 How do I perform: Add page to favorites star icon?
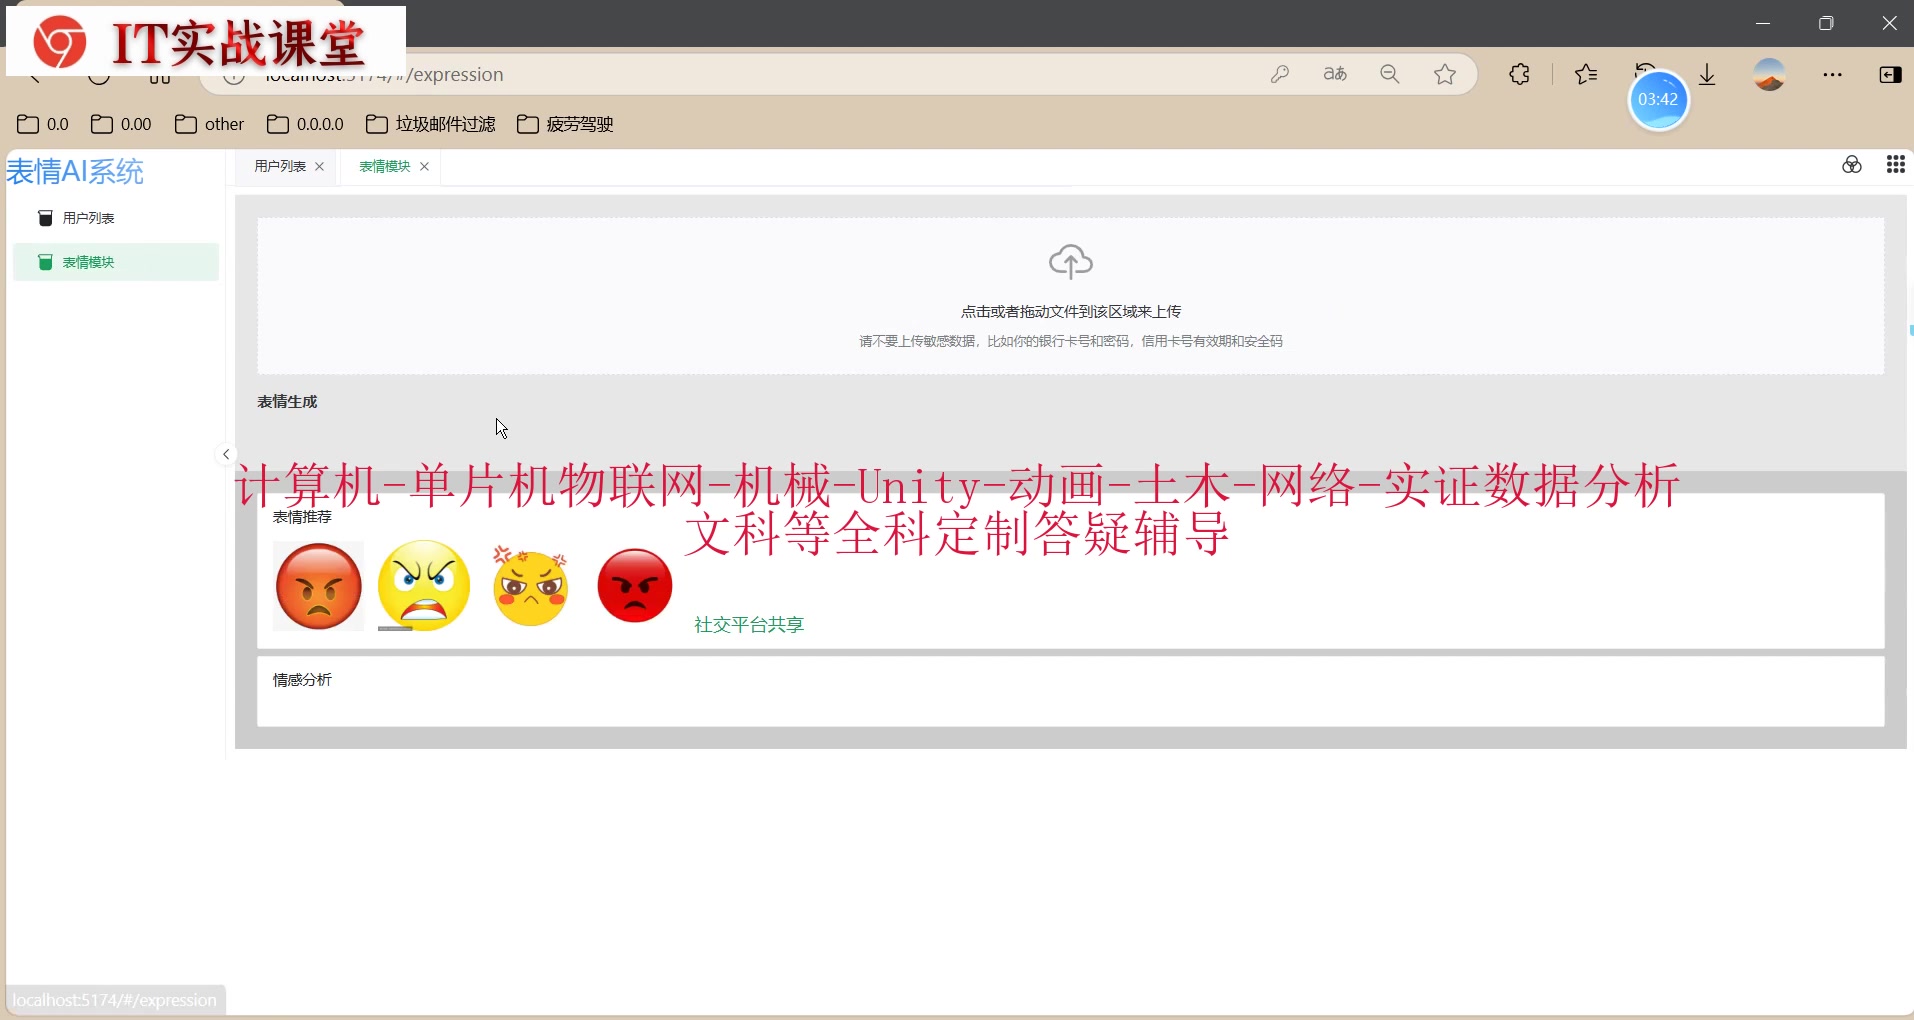tap(1445, 74)
